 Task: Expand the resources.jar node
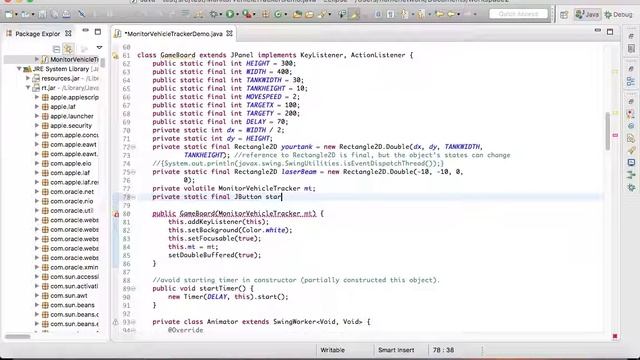28,78
